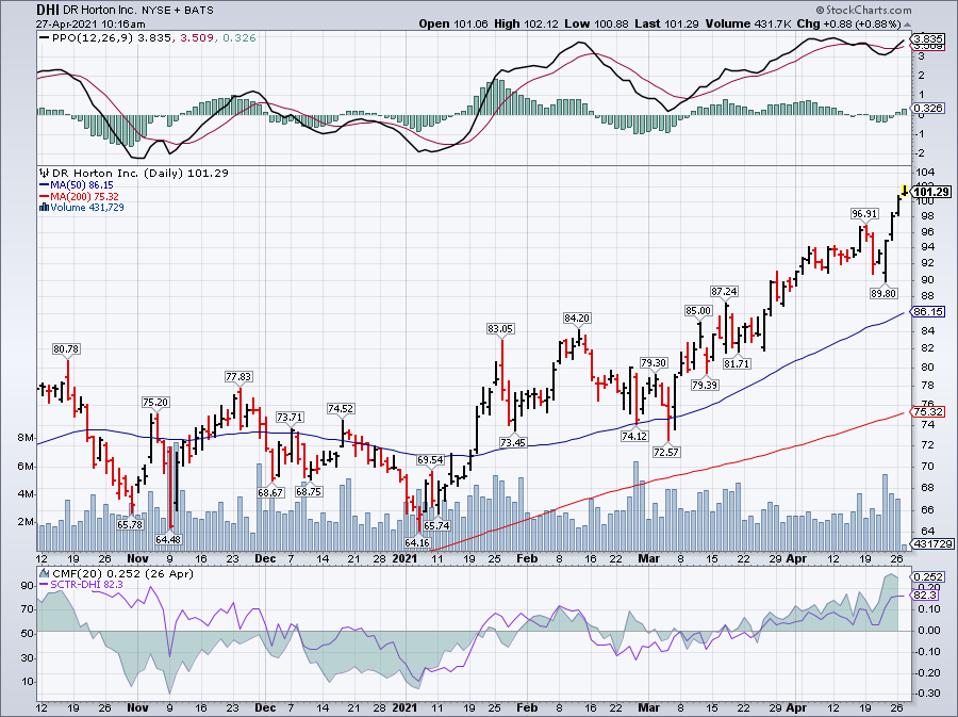Click the 75.32 MA(200) tag on right axis
Screen dimensions: 958x717
[x=929, y=412]
